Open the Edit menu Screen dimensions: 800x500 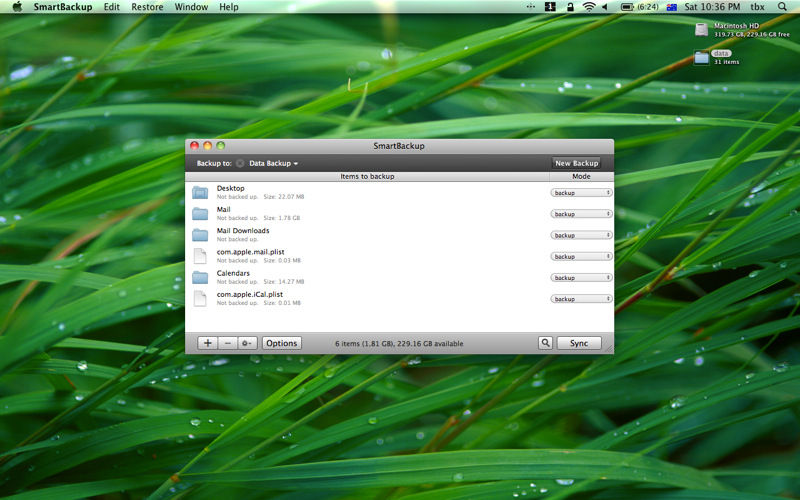pyautogui.click(x=111, y=7)
